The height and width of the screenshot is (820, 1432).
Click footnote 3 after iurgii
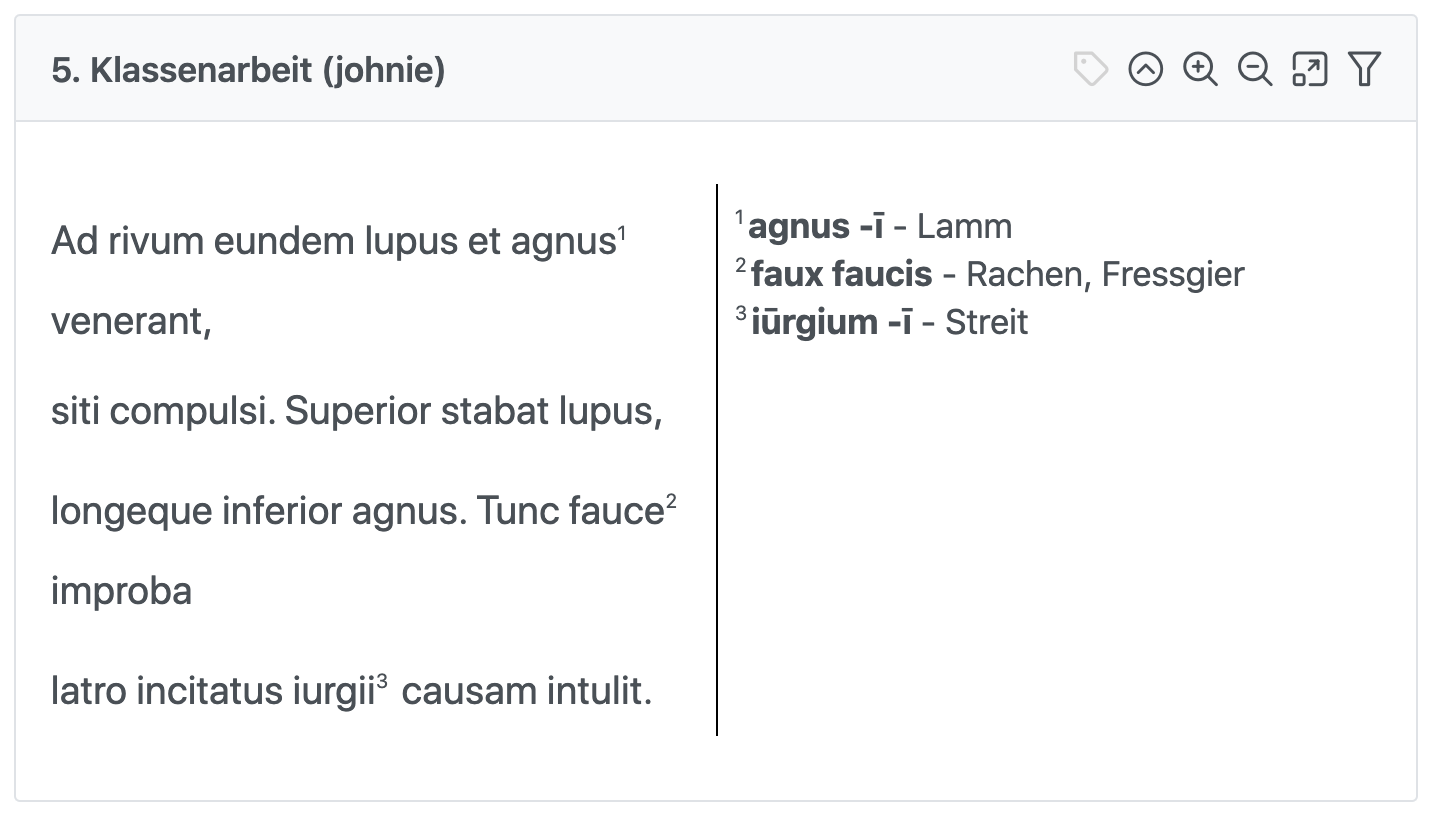[x=381, y=683]
